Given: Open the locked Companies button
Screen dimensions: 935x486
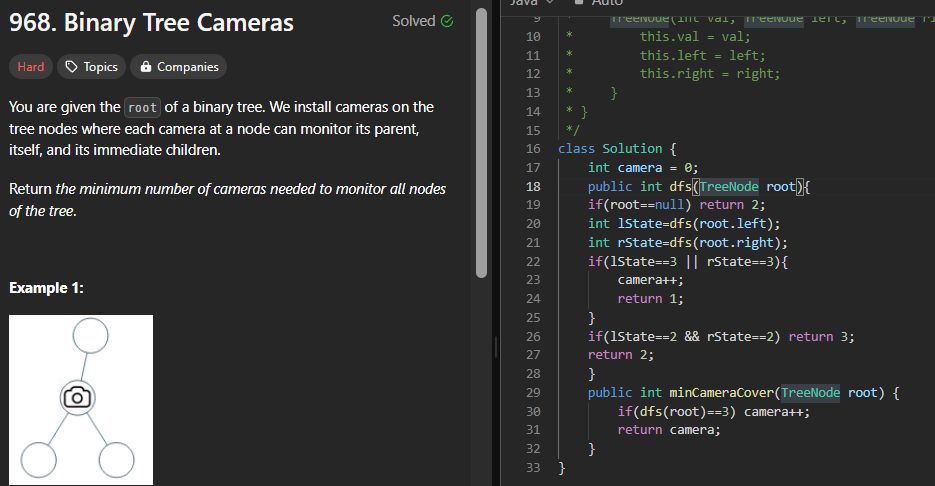Looking at the screenshot, I should click(179, 67).
